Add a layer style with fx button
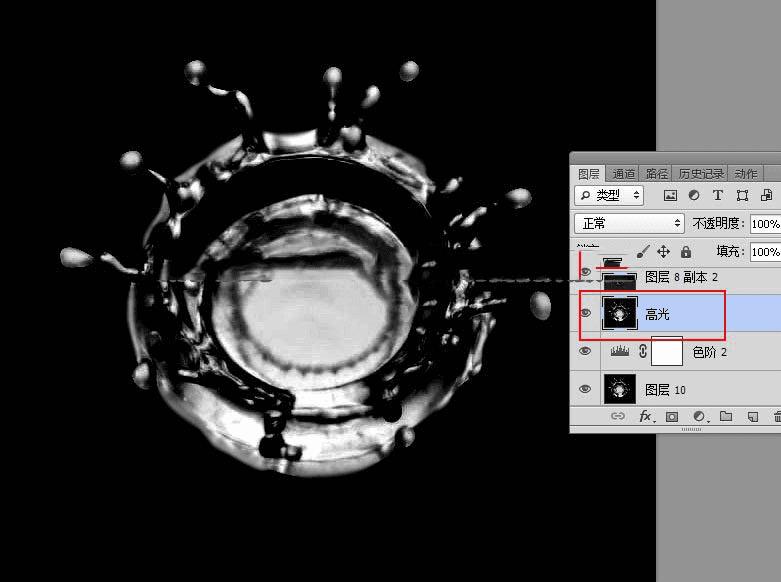The image size is (781, 582). tap(645, 417)
